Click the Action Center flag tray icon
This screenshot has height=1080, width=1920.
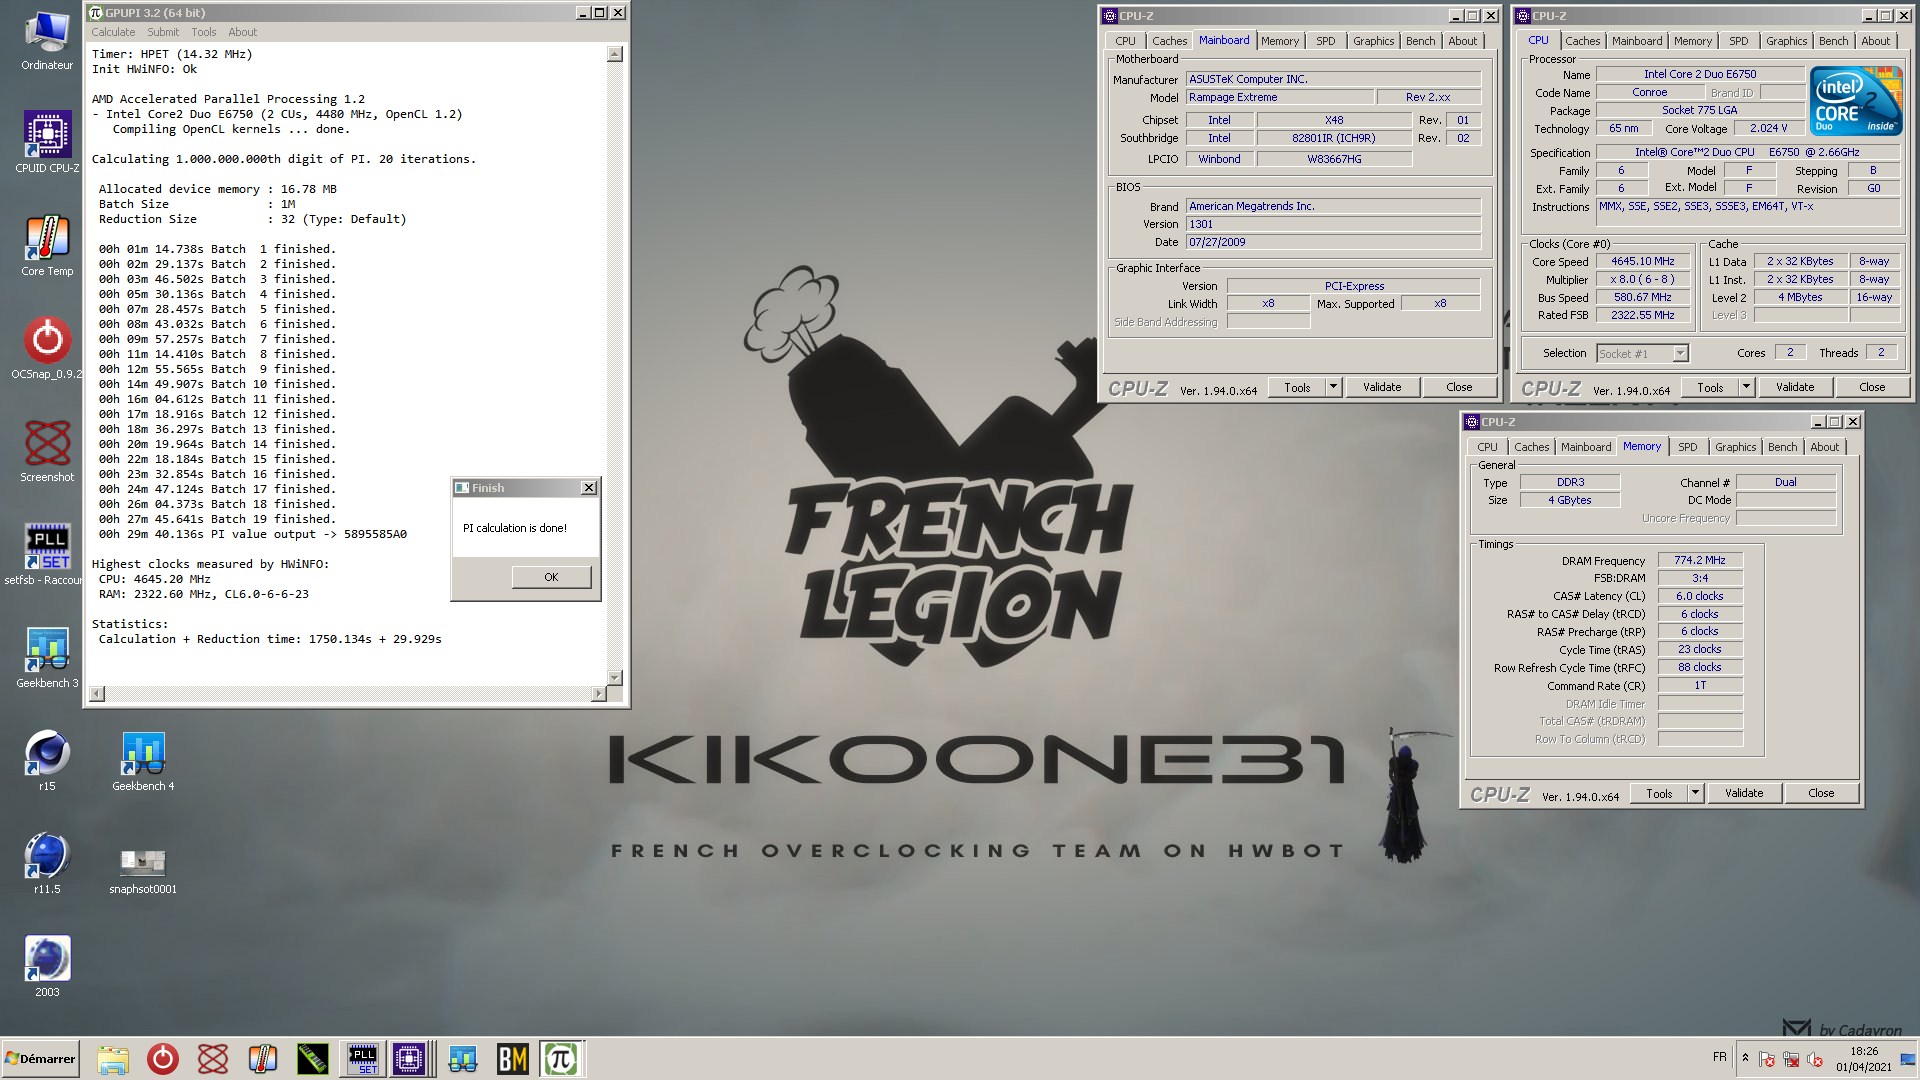point(1767,1059)
